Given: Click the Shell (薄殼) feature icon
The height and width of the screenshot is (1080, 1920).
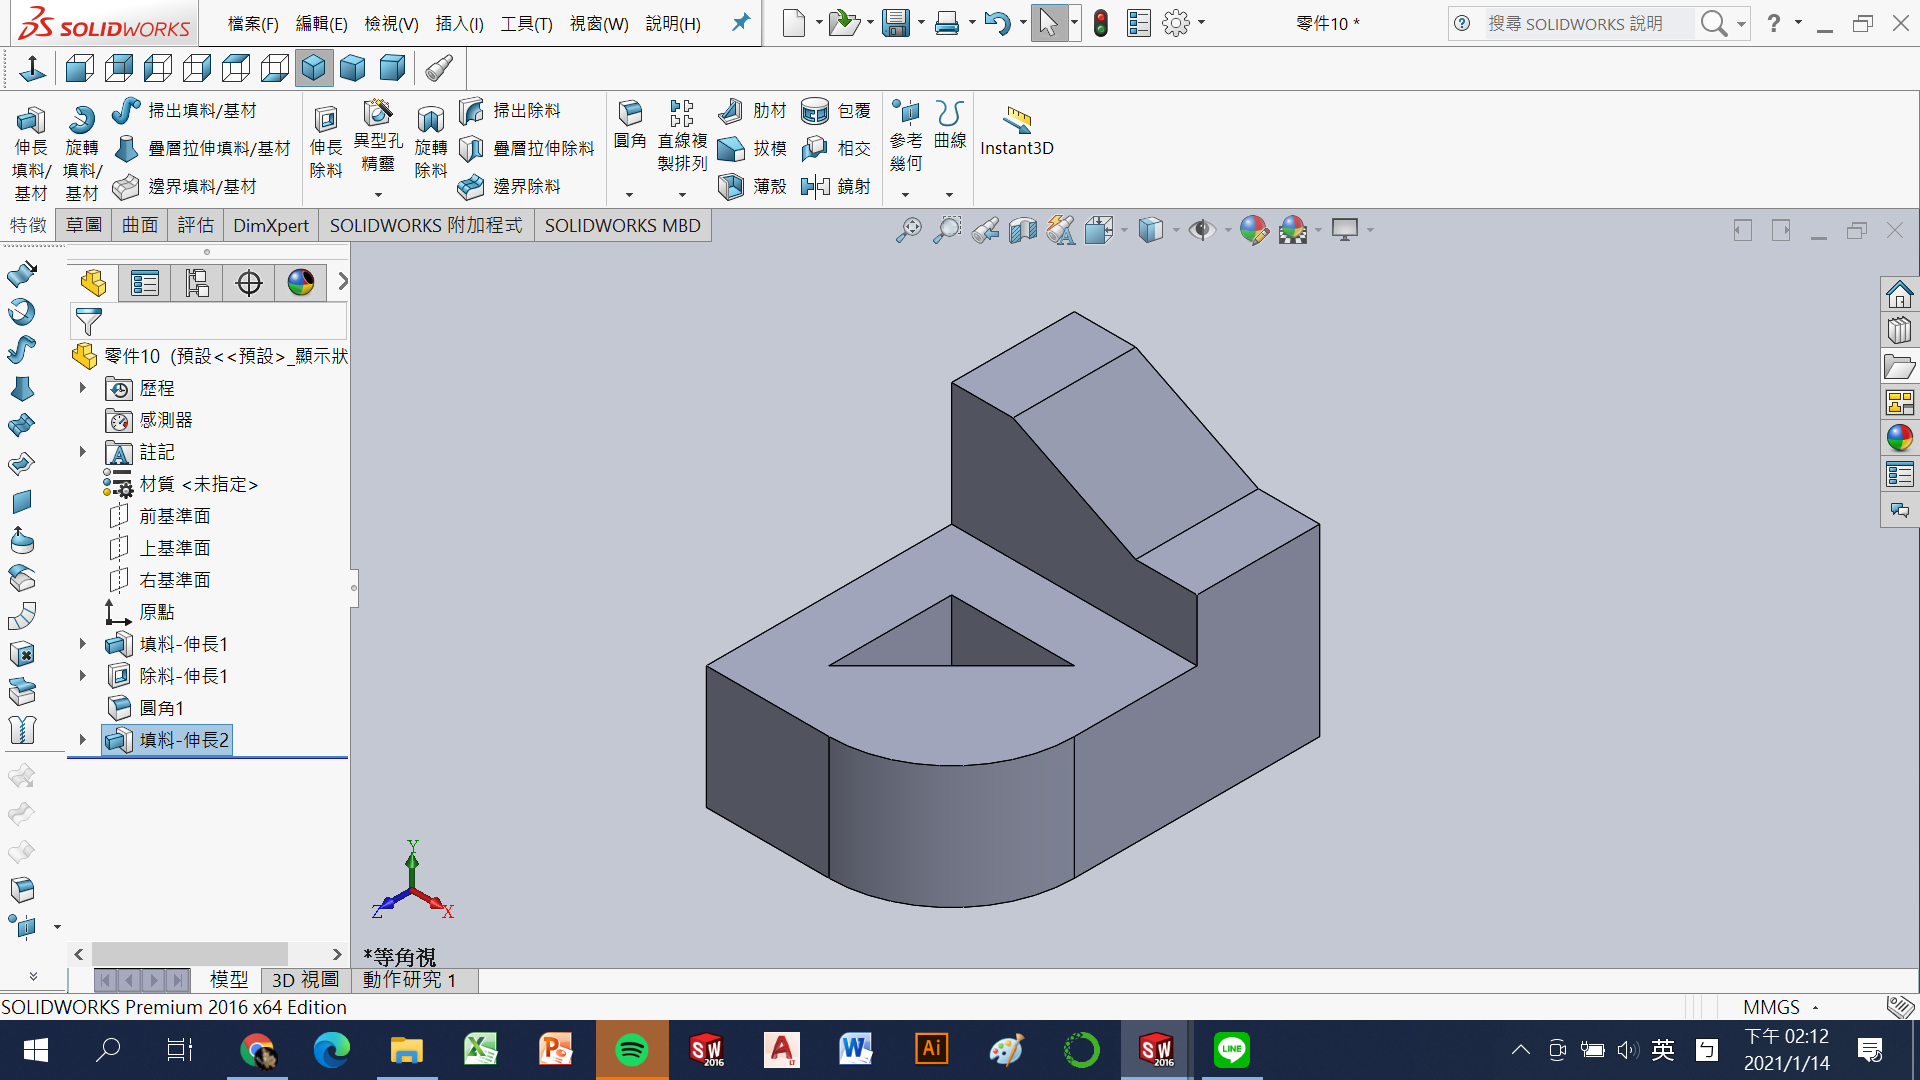Looking at the screenshot, I should 731,186.
